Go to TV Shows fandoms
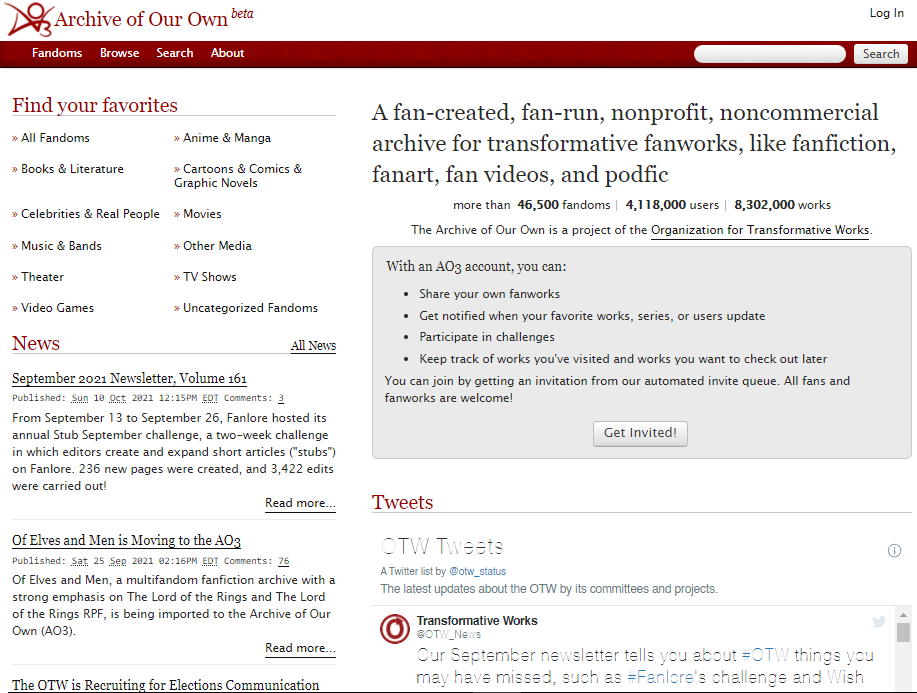 [x=209, y=277]
